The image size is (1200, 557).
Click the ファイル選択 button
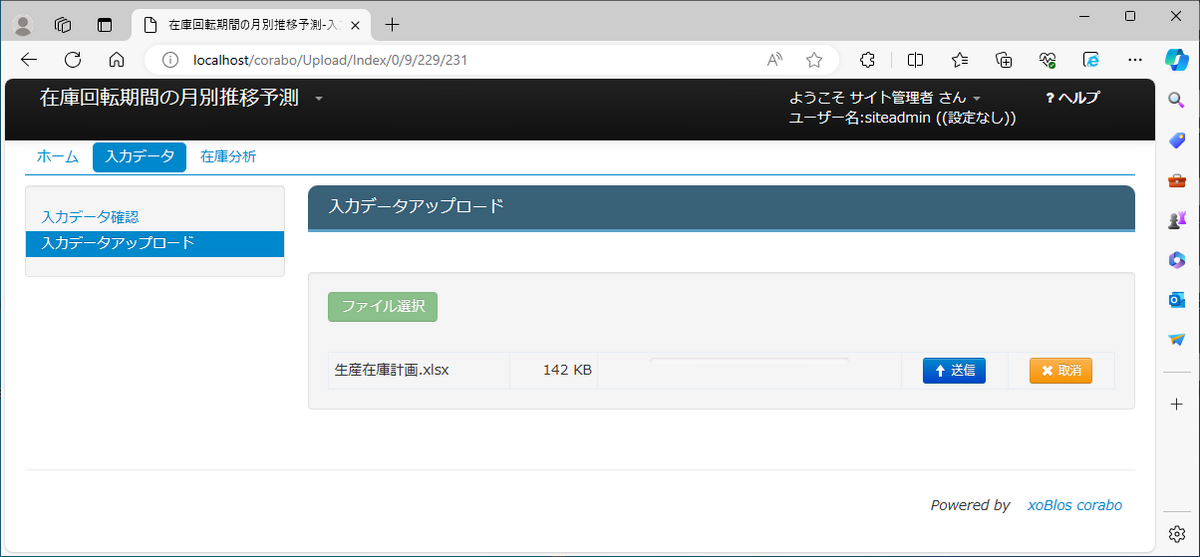tap(383, 306)
